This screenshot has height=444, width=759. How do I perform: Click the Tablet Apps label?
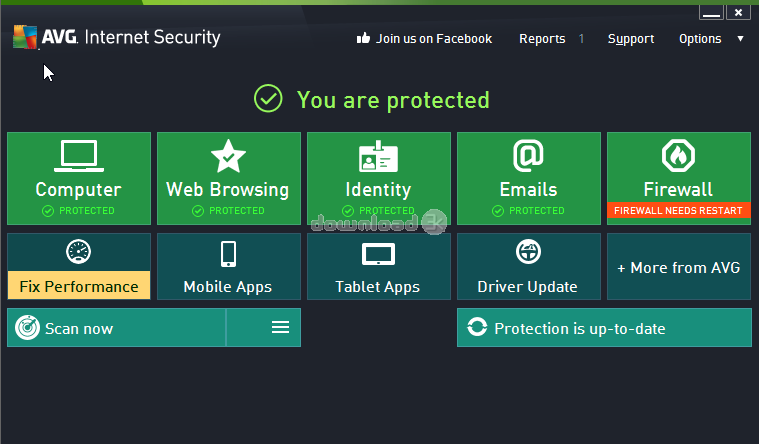click(x=378, y=287)
